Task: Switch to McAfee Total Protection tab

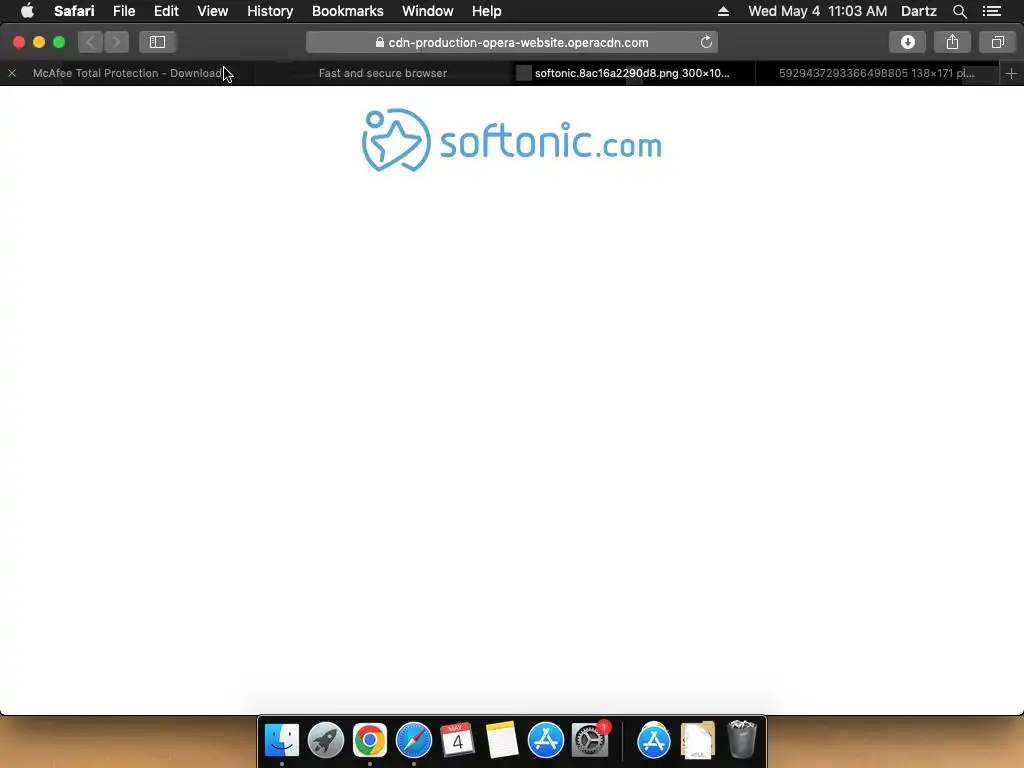Action: 128,73
